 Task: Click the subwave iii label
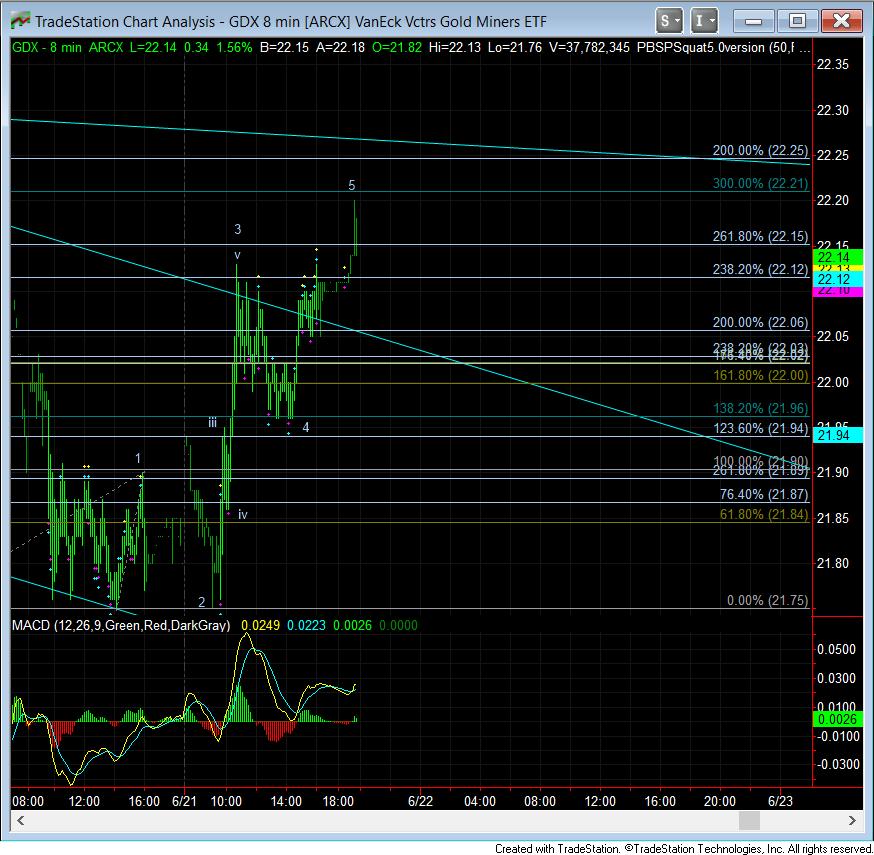pos(212,422)
